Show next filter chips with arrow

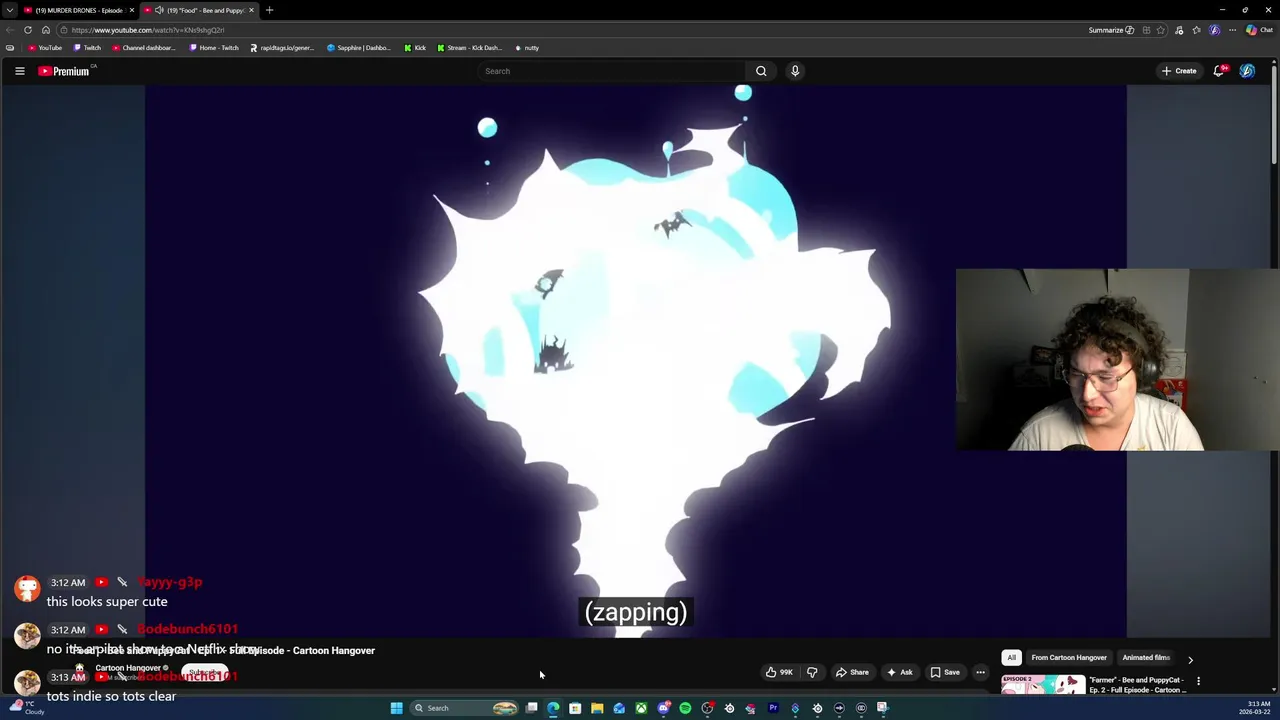(1190, 659)
